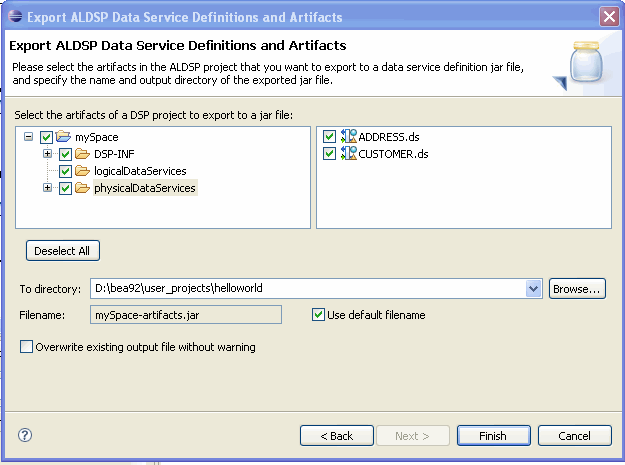Click the Browse... button
625x465 pixels.
pos(577,288)
